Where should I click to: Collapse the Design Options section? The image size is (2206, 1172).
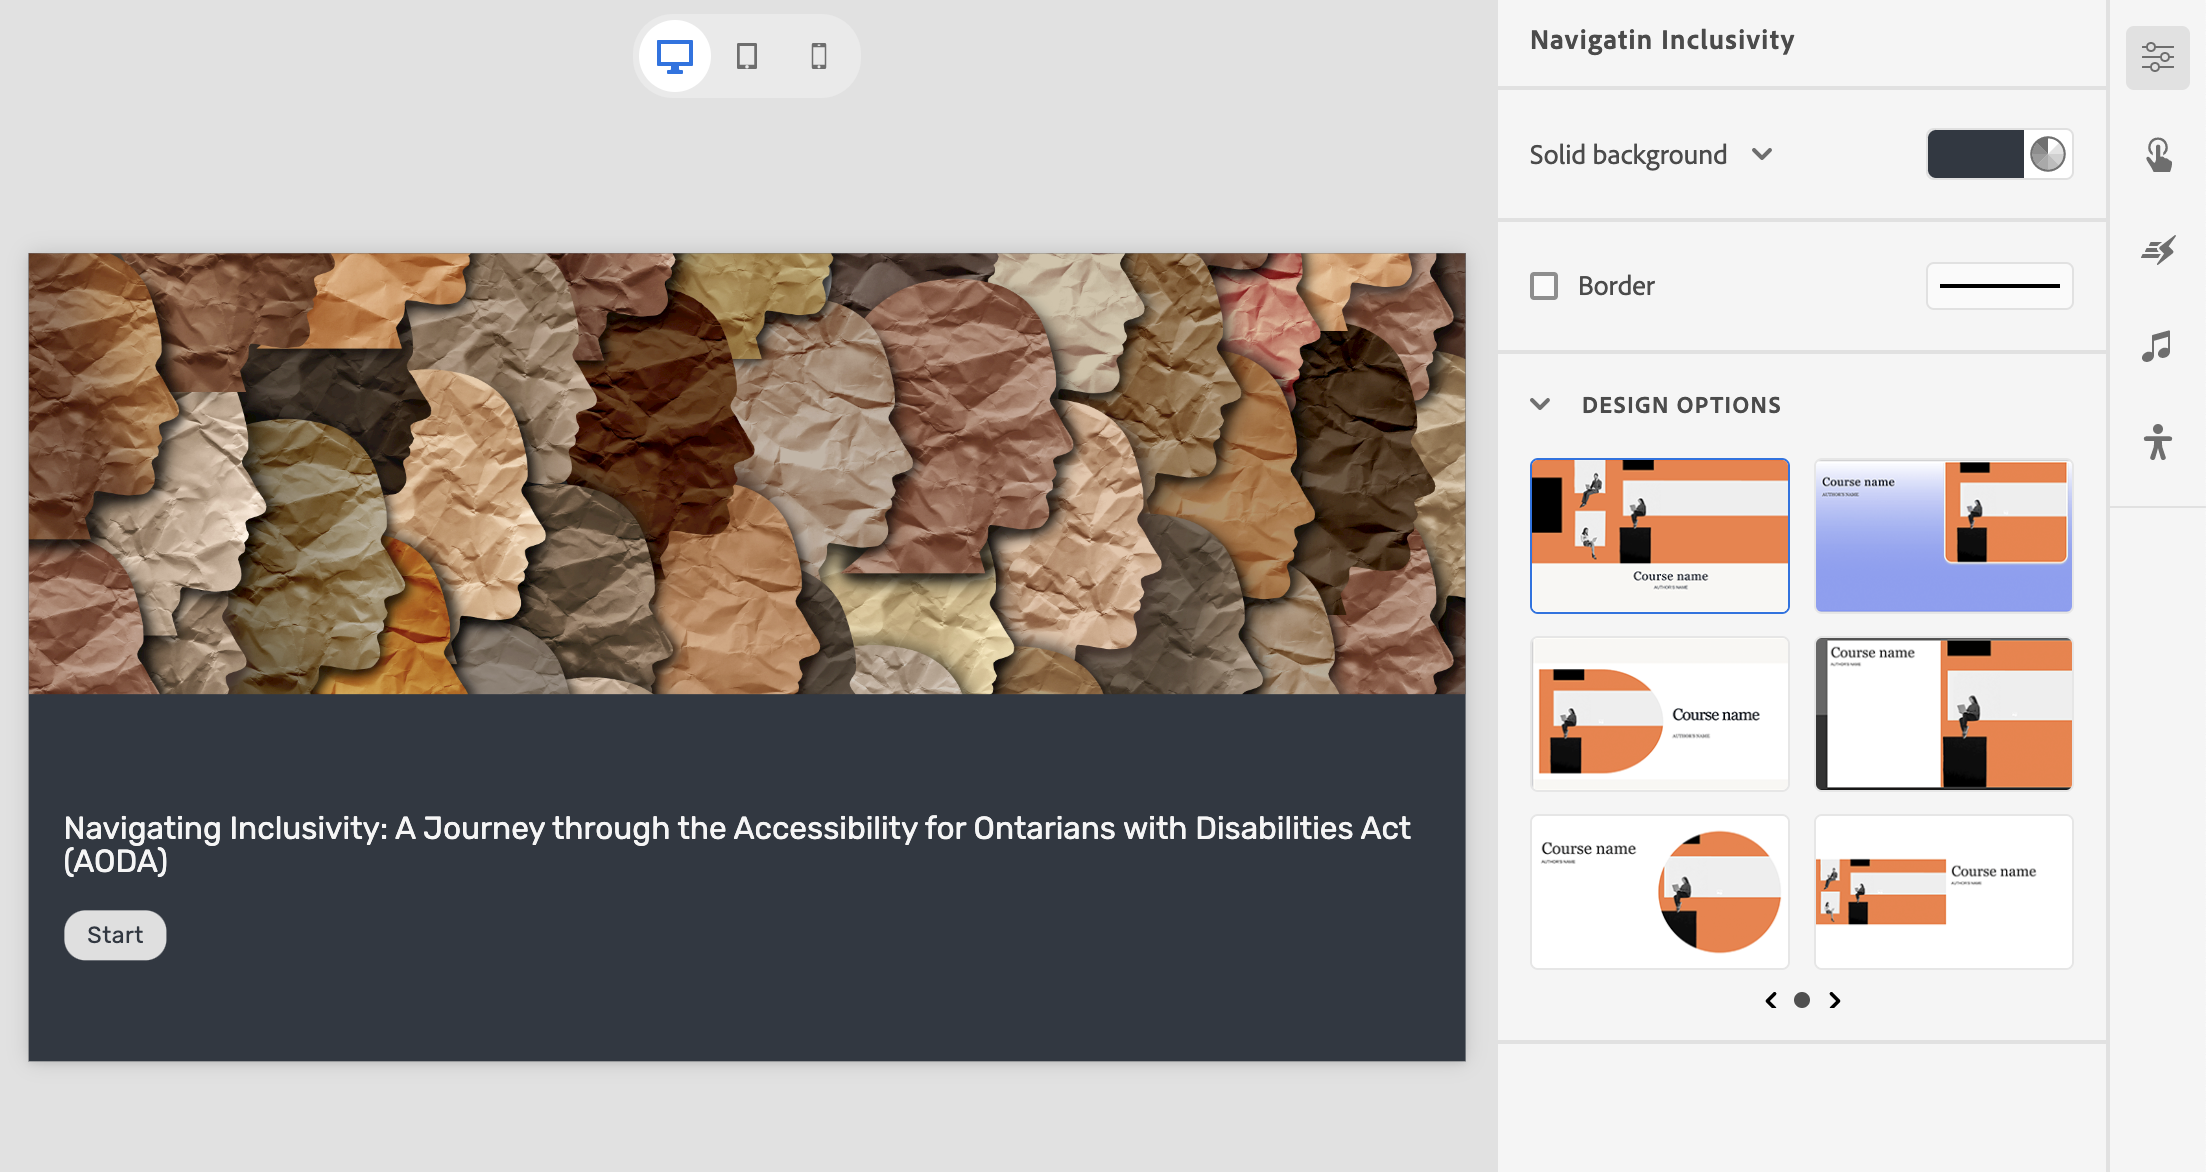coord(1540,405)
